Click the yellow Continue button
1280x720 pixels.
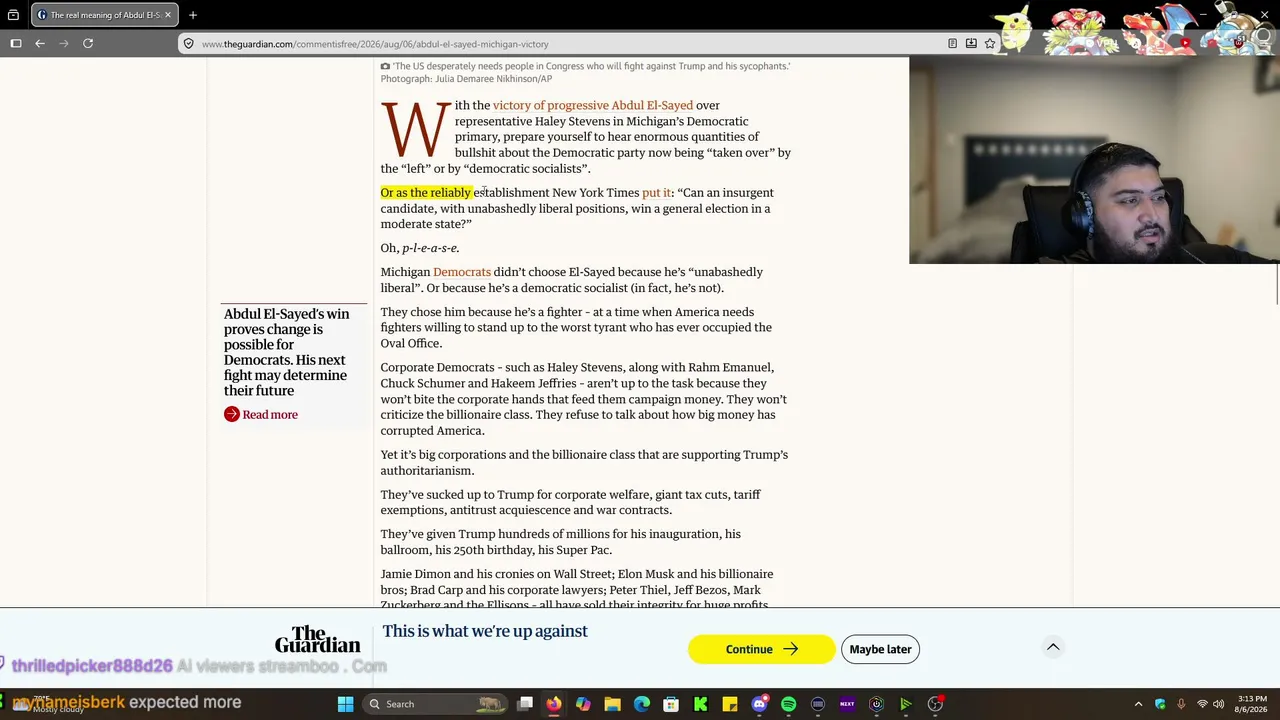[761, 649]
